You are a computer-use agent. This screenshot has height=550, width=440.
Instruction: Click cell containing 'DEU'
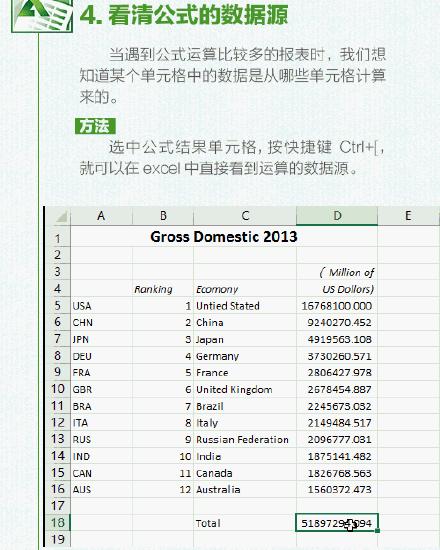(x=101, y=356)
